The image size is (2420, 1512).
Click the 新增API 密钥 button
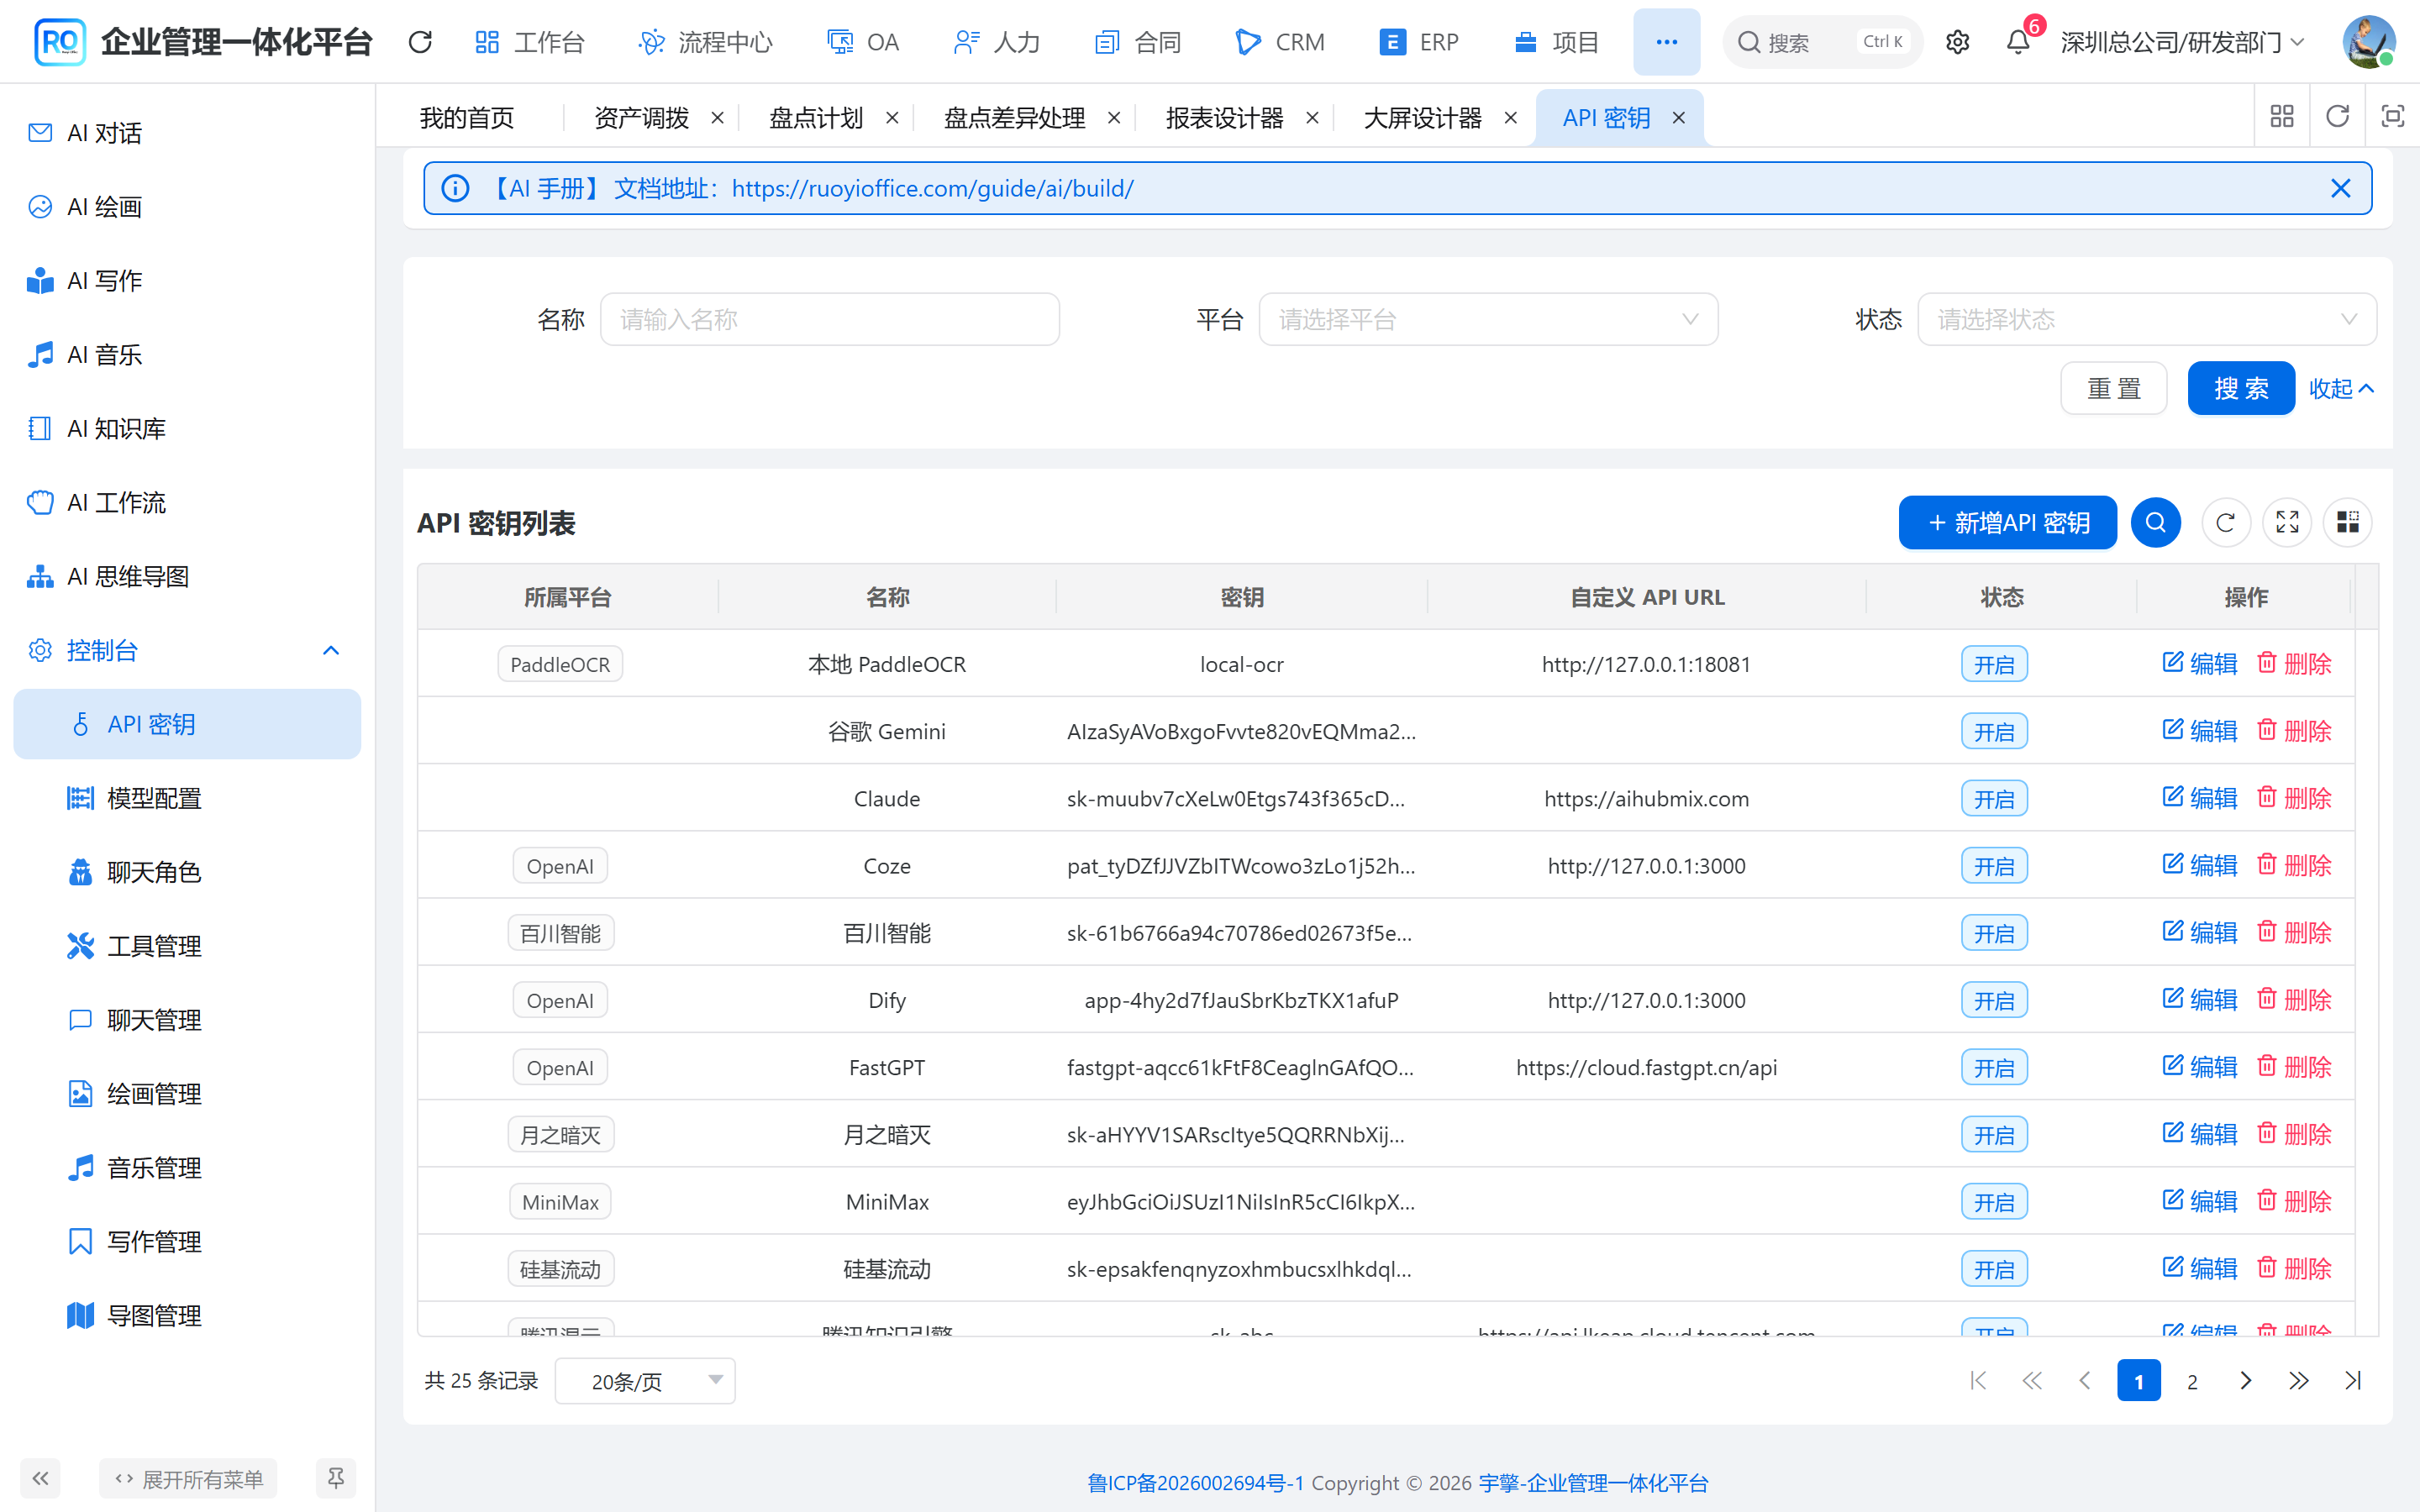point(2007,522)
